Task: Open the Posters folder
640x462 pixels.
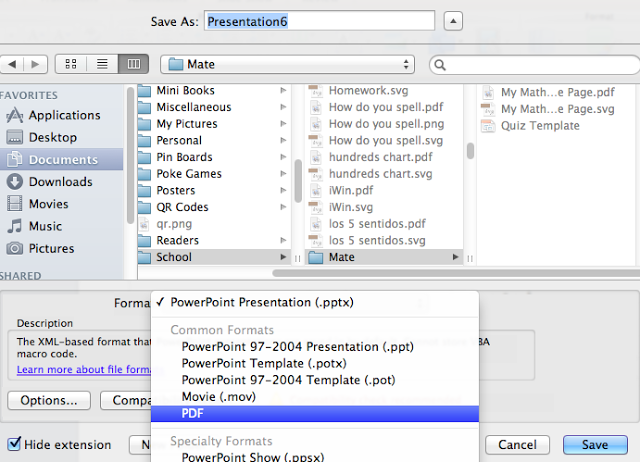Action: point(214,191)
